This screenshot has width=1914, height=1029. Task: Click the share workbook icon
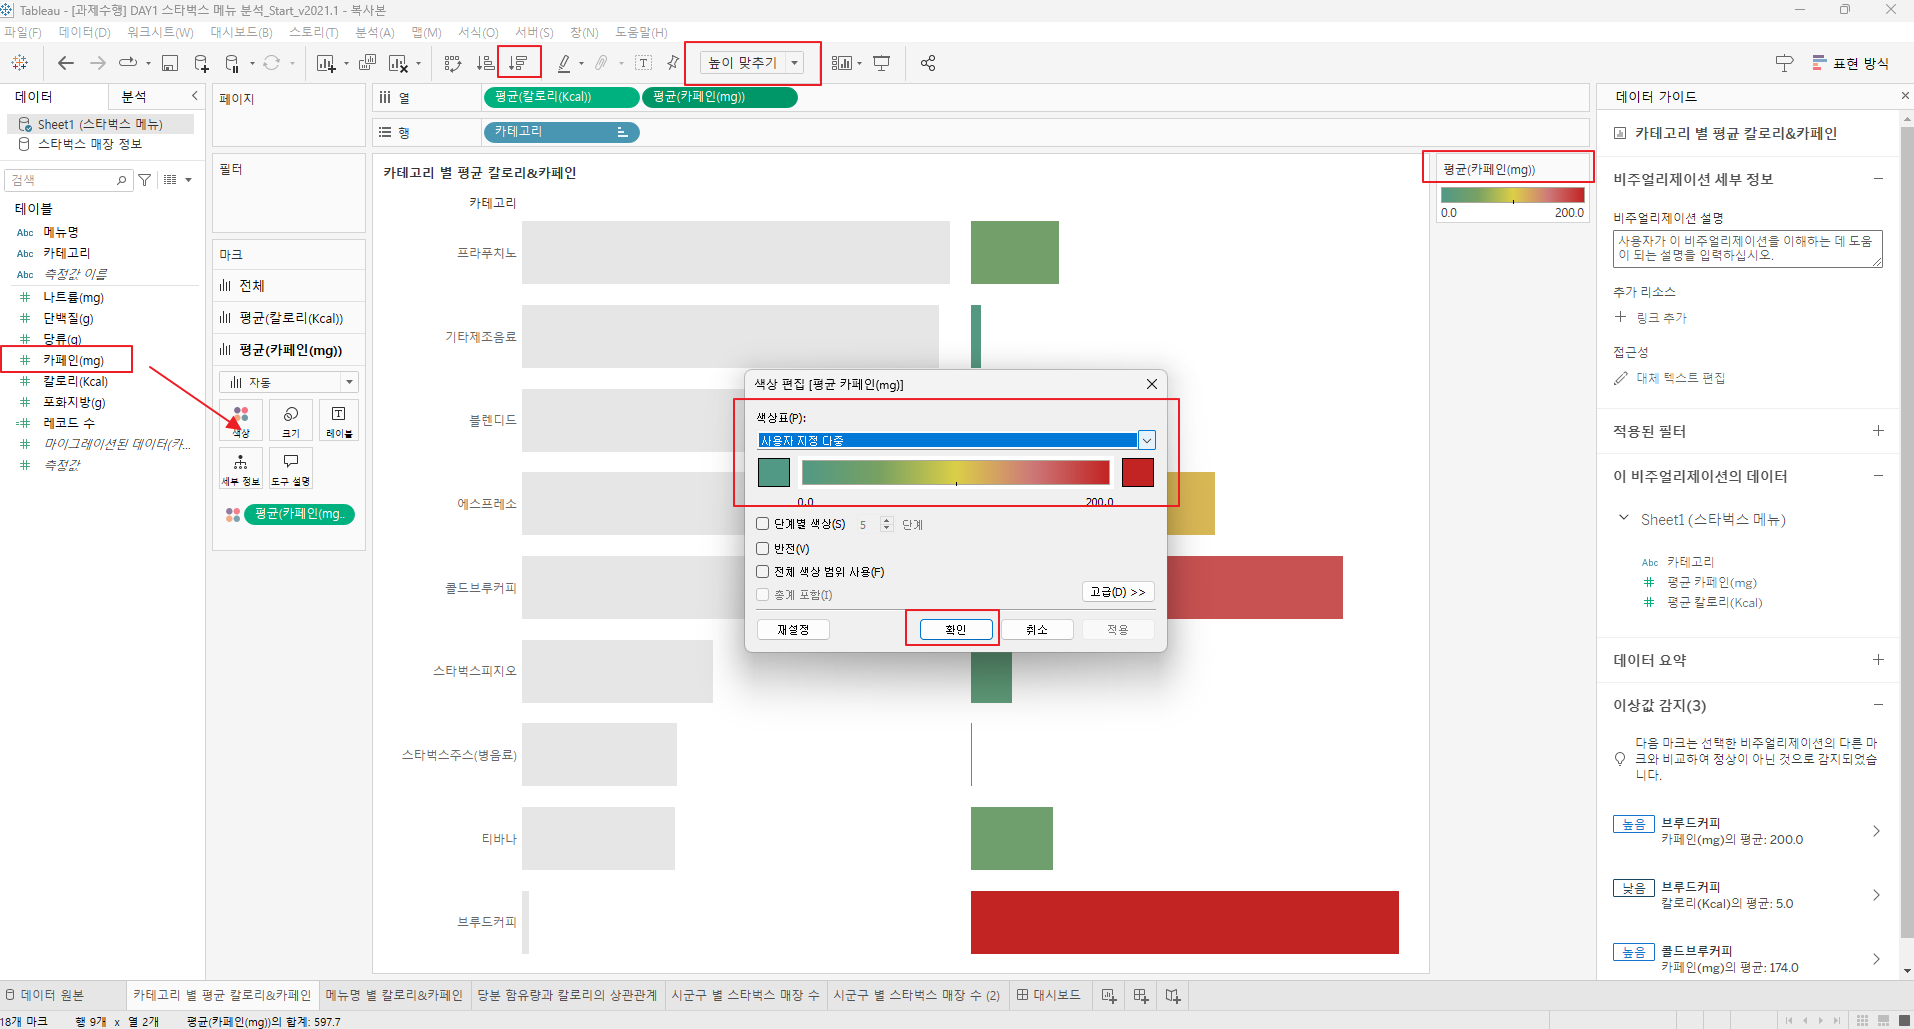pos(928,63)
